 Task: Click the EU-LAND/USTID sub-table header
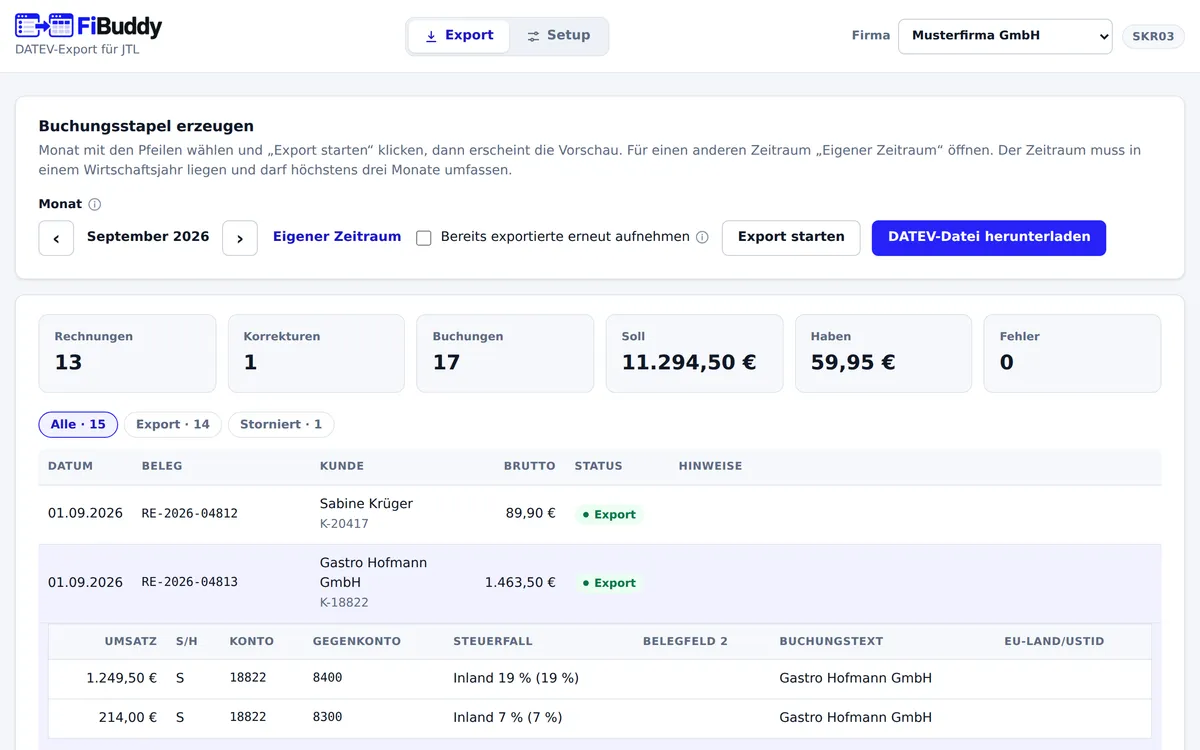point(1054,641)
